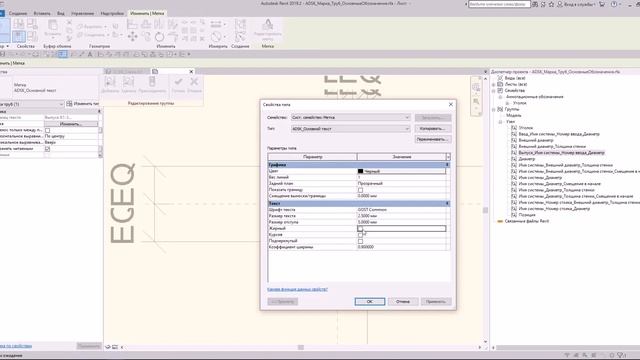Toggle the unchecked checkbox in the properties palette
The image size is (640, 360).
[47, 130]
